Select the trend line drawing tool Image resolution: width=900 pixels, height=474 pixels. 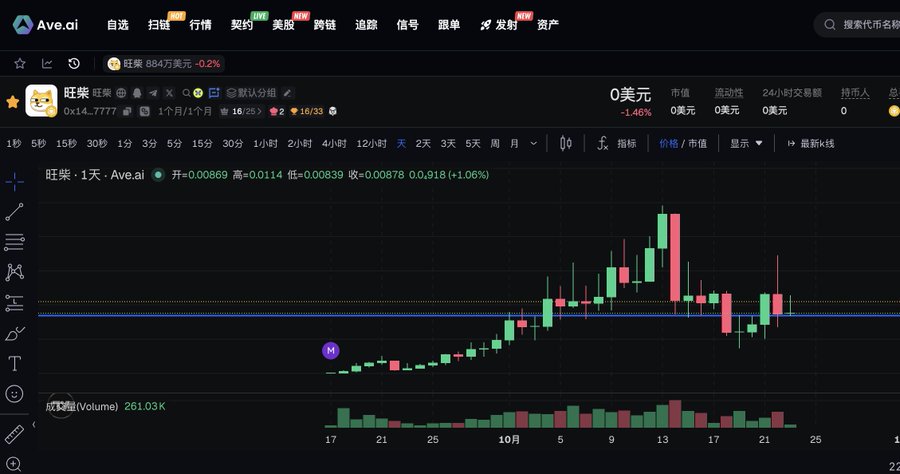(14, 212)
